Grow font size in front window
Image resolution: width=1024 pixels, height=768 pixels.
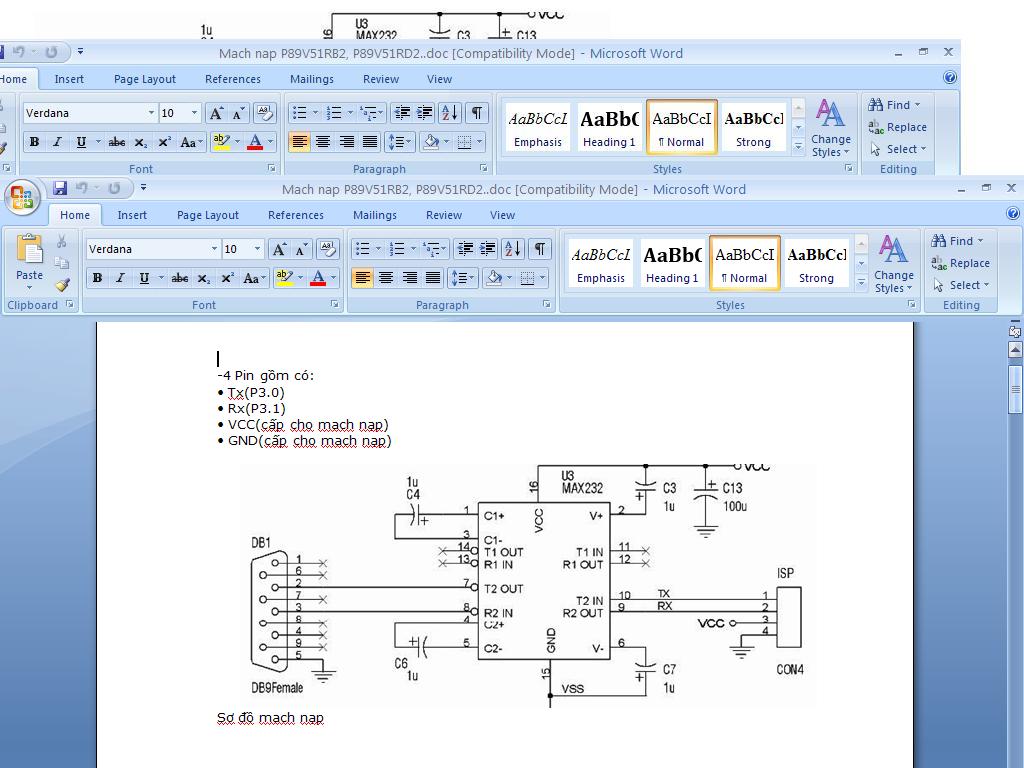tap(279, 249)
